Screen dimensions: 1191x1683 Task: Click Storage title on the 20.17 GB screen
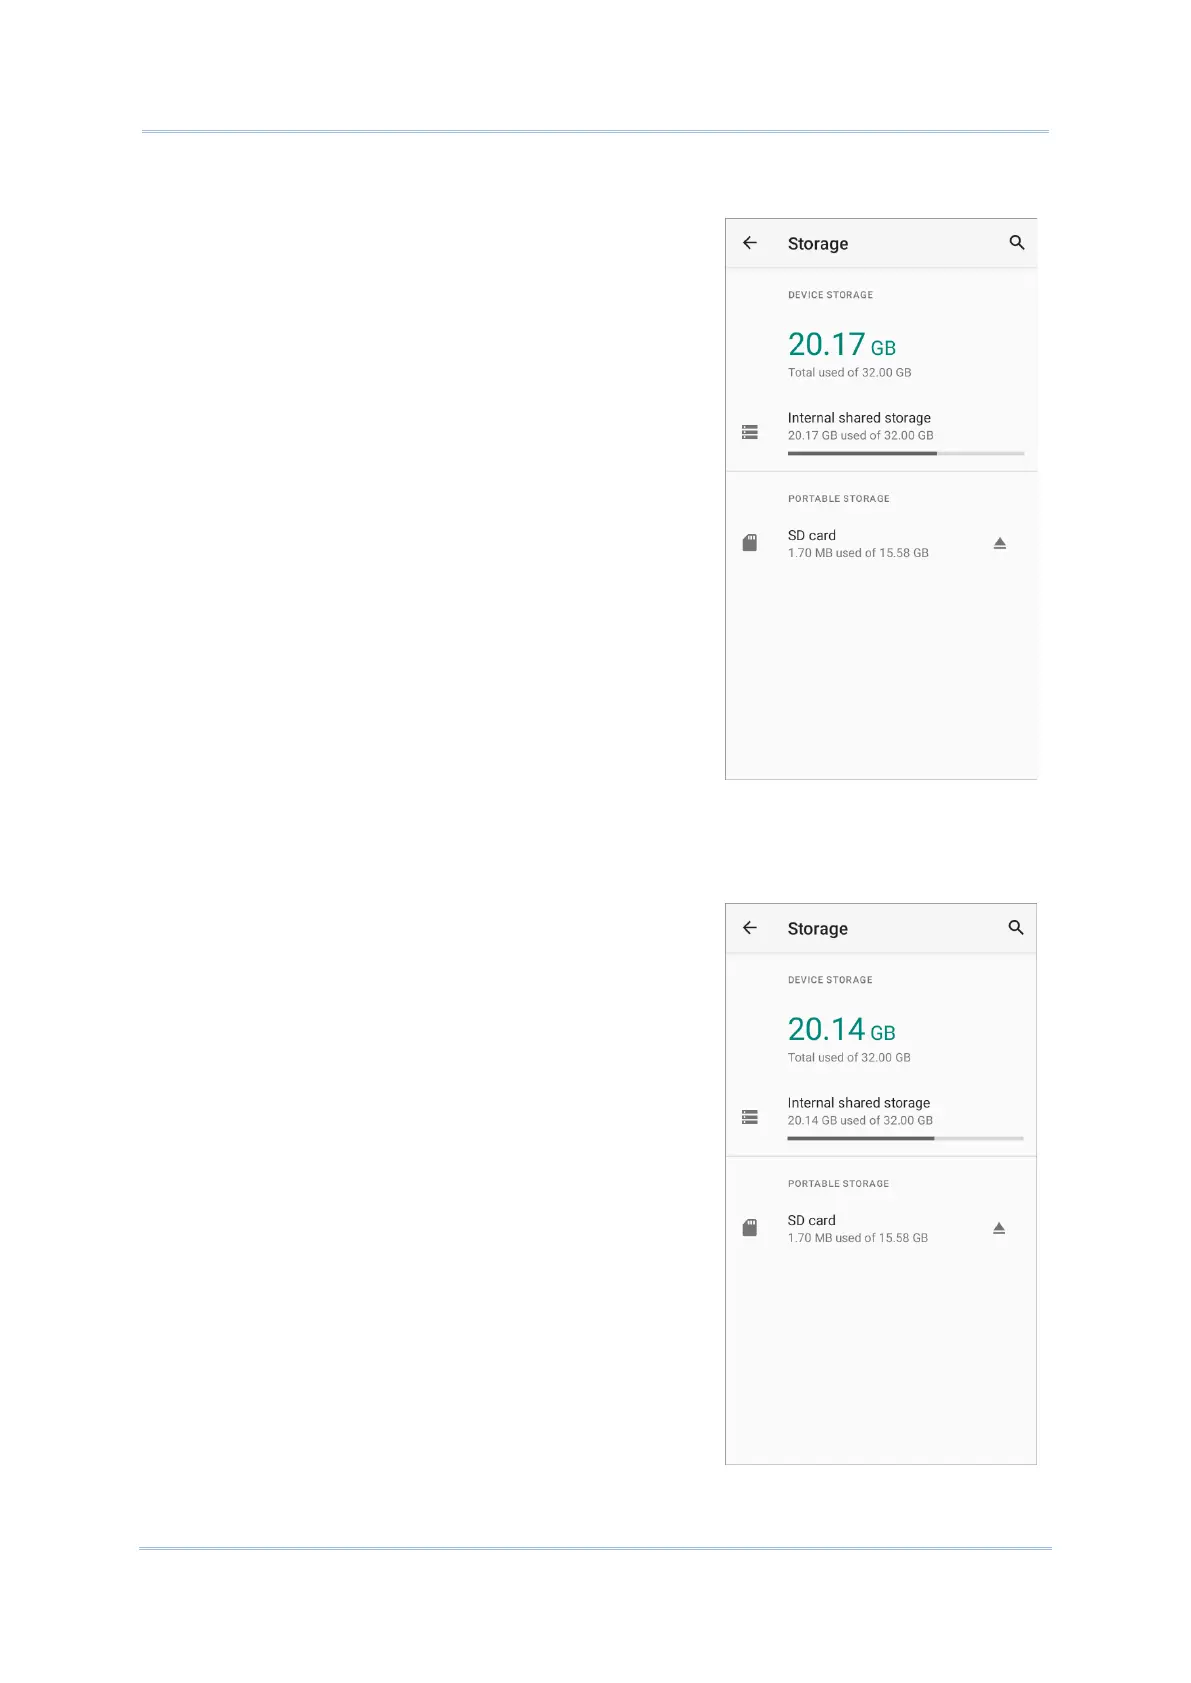818,244
